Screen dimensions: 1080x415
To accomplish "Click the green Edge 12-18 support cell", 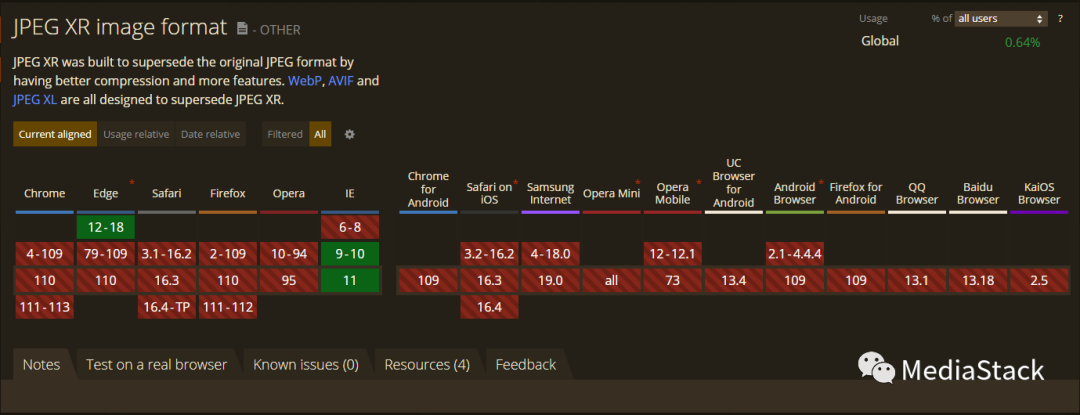I will (x=105, y=227).
